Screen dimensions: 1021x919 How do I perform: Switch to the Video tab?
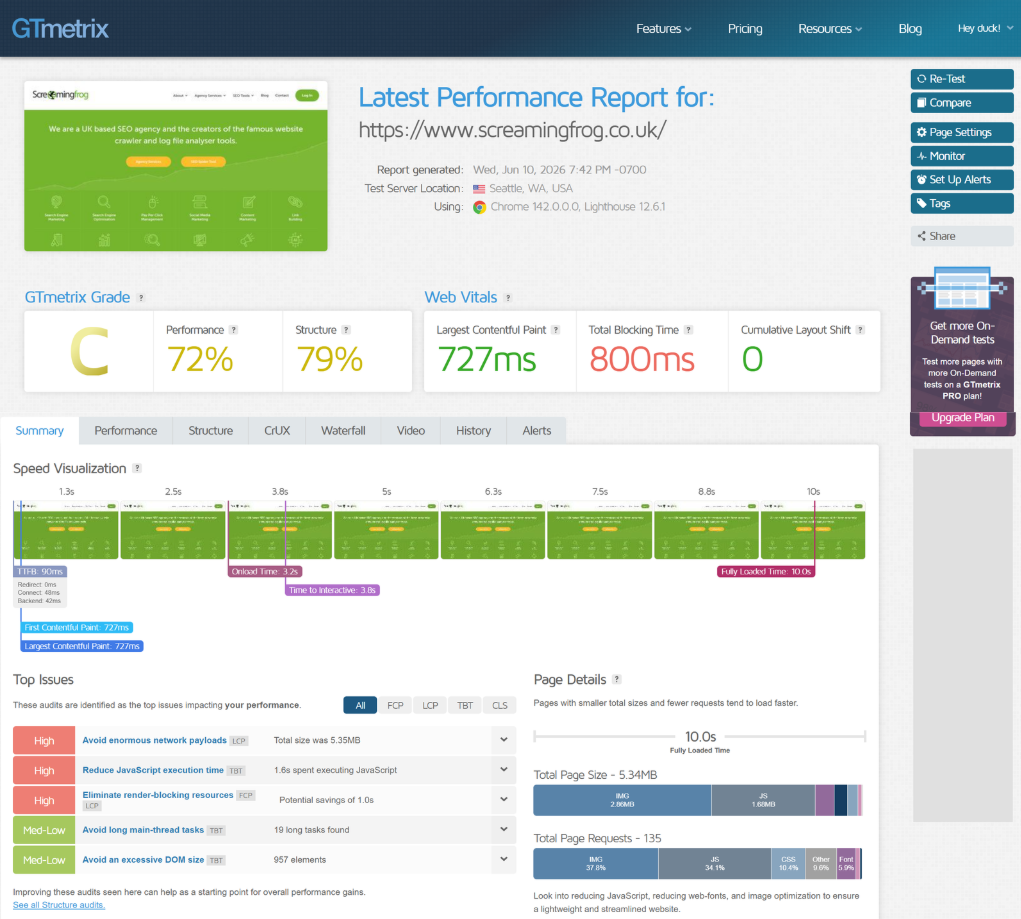tap(411, 431)
